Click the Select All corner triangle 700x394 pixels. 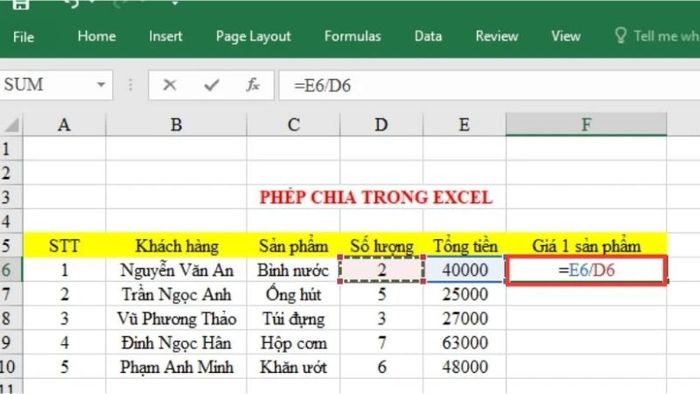click(x=11, y=124)
